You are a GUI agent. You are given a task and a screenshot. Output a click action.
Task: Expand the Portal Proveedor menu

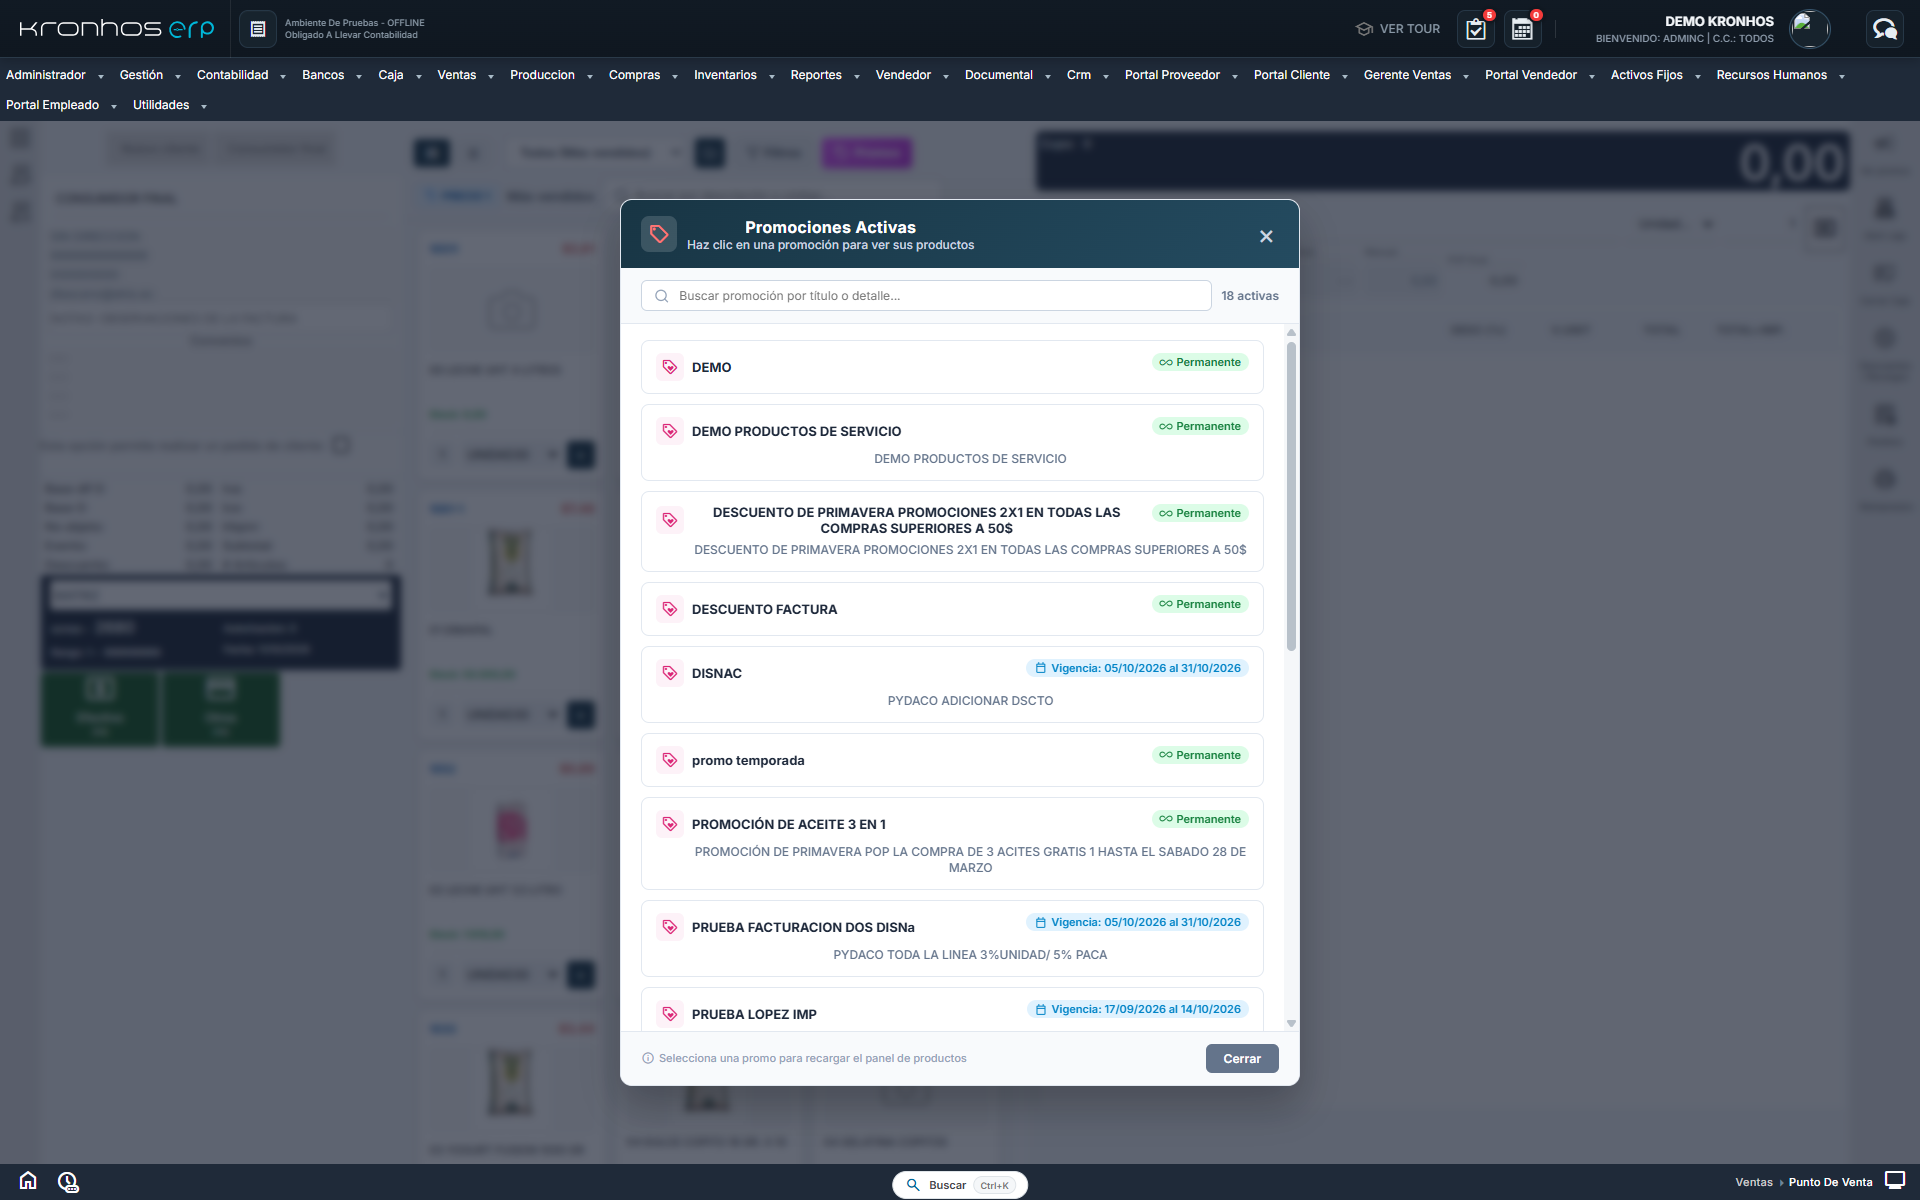(x=1181, y=75)
